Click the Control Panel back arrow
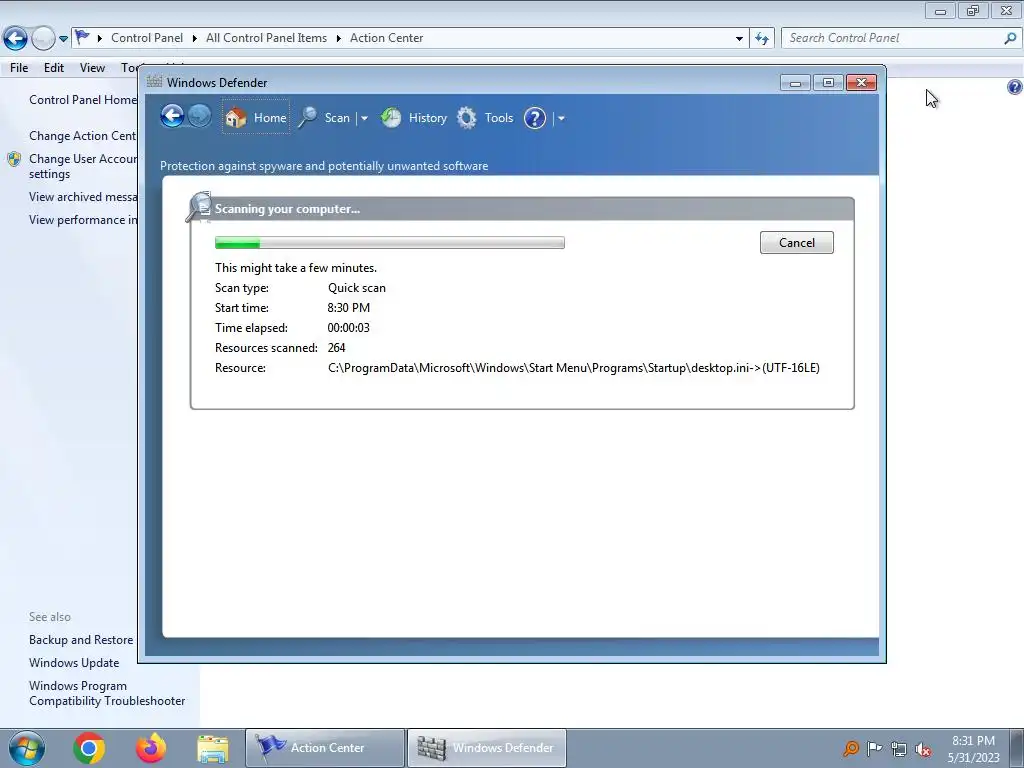This screenshot has width=1024, height=768. [x=16, y=38]
